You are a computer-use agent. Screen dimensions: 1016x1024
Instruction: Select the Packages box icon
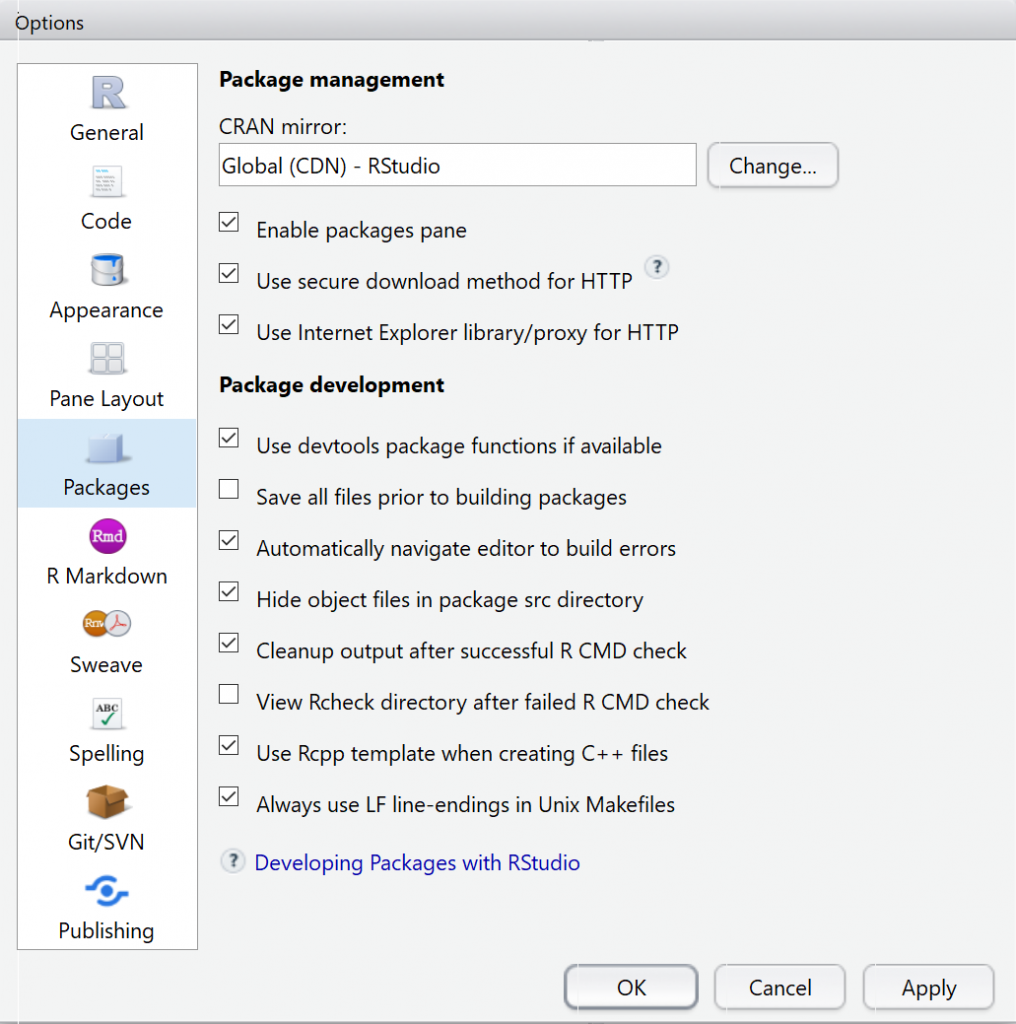pyautogui.click(x=107, y=447)
